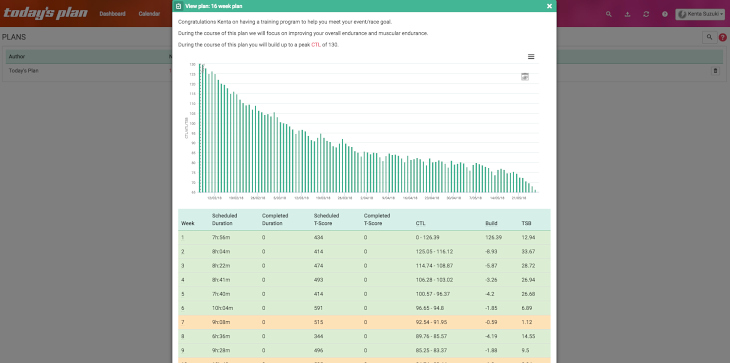This screenshot has width=730, height=363.
Task: Open the header help question icon
Action: click(665, 14)
